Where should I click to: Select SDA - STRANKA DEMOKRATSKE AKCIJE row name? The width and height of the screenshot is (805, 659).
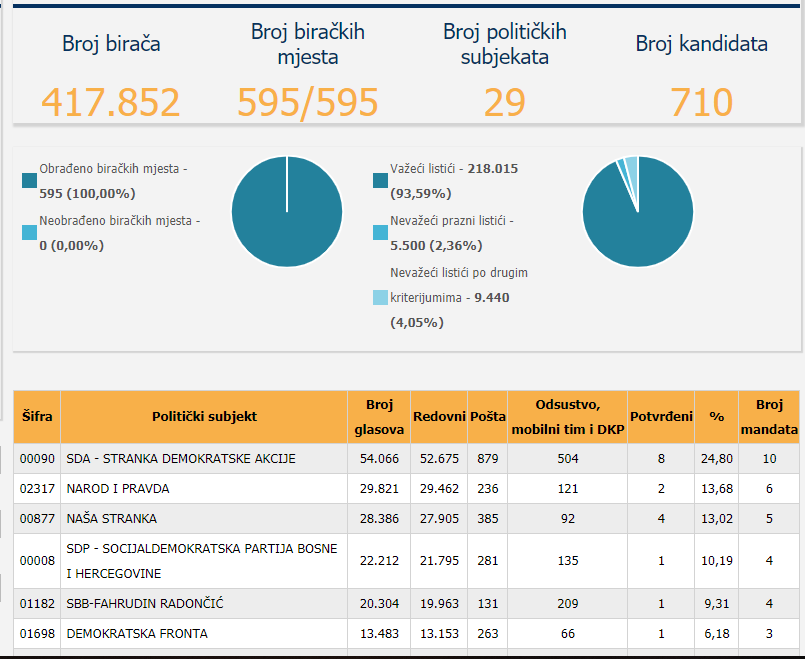coord(181,459)
